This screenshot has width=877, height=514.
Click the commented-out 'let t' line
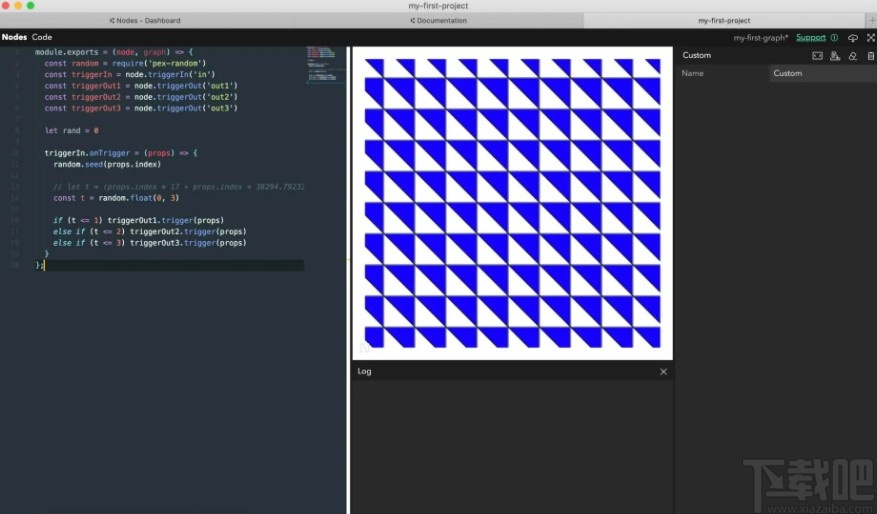(178, 187)
